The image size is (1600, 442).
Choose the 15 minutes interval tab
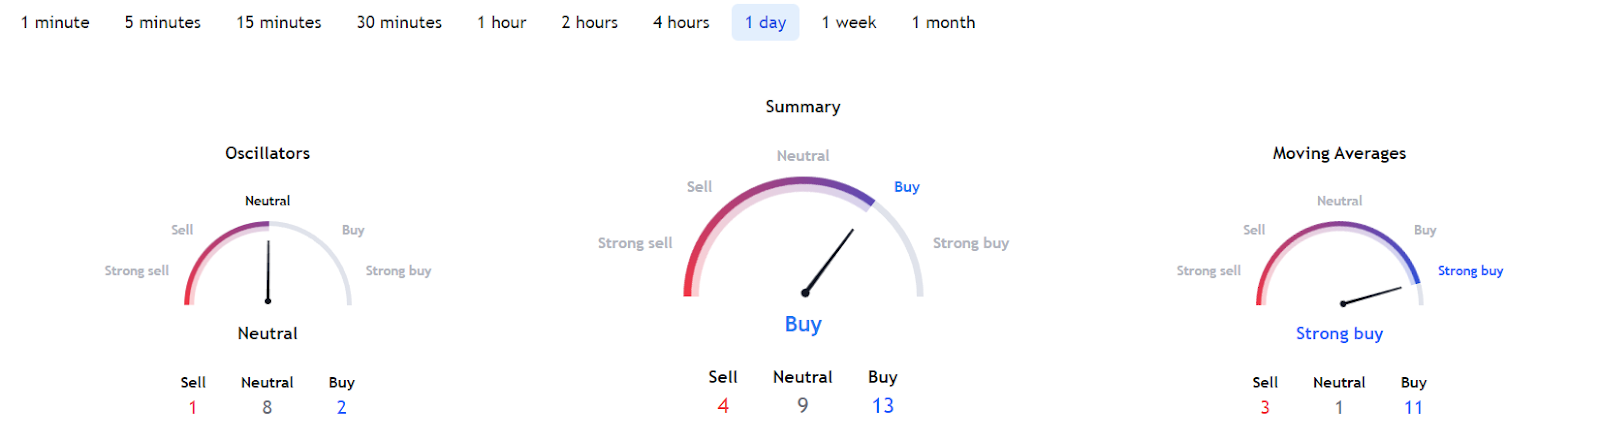point(279,22)
